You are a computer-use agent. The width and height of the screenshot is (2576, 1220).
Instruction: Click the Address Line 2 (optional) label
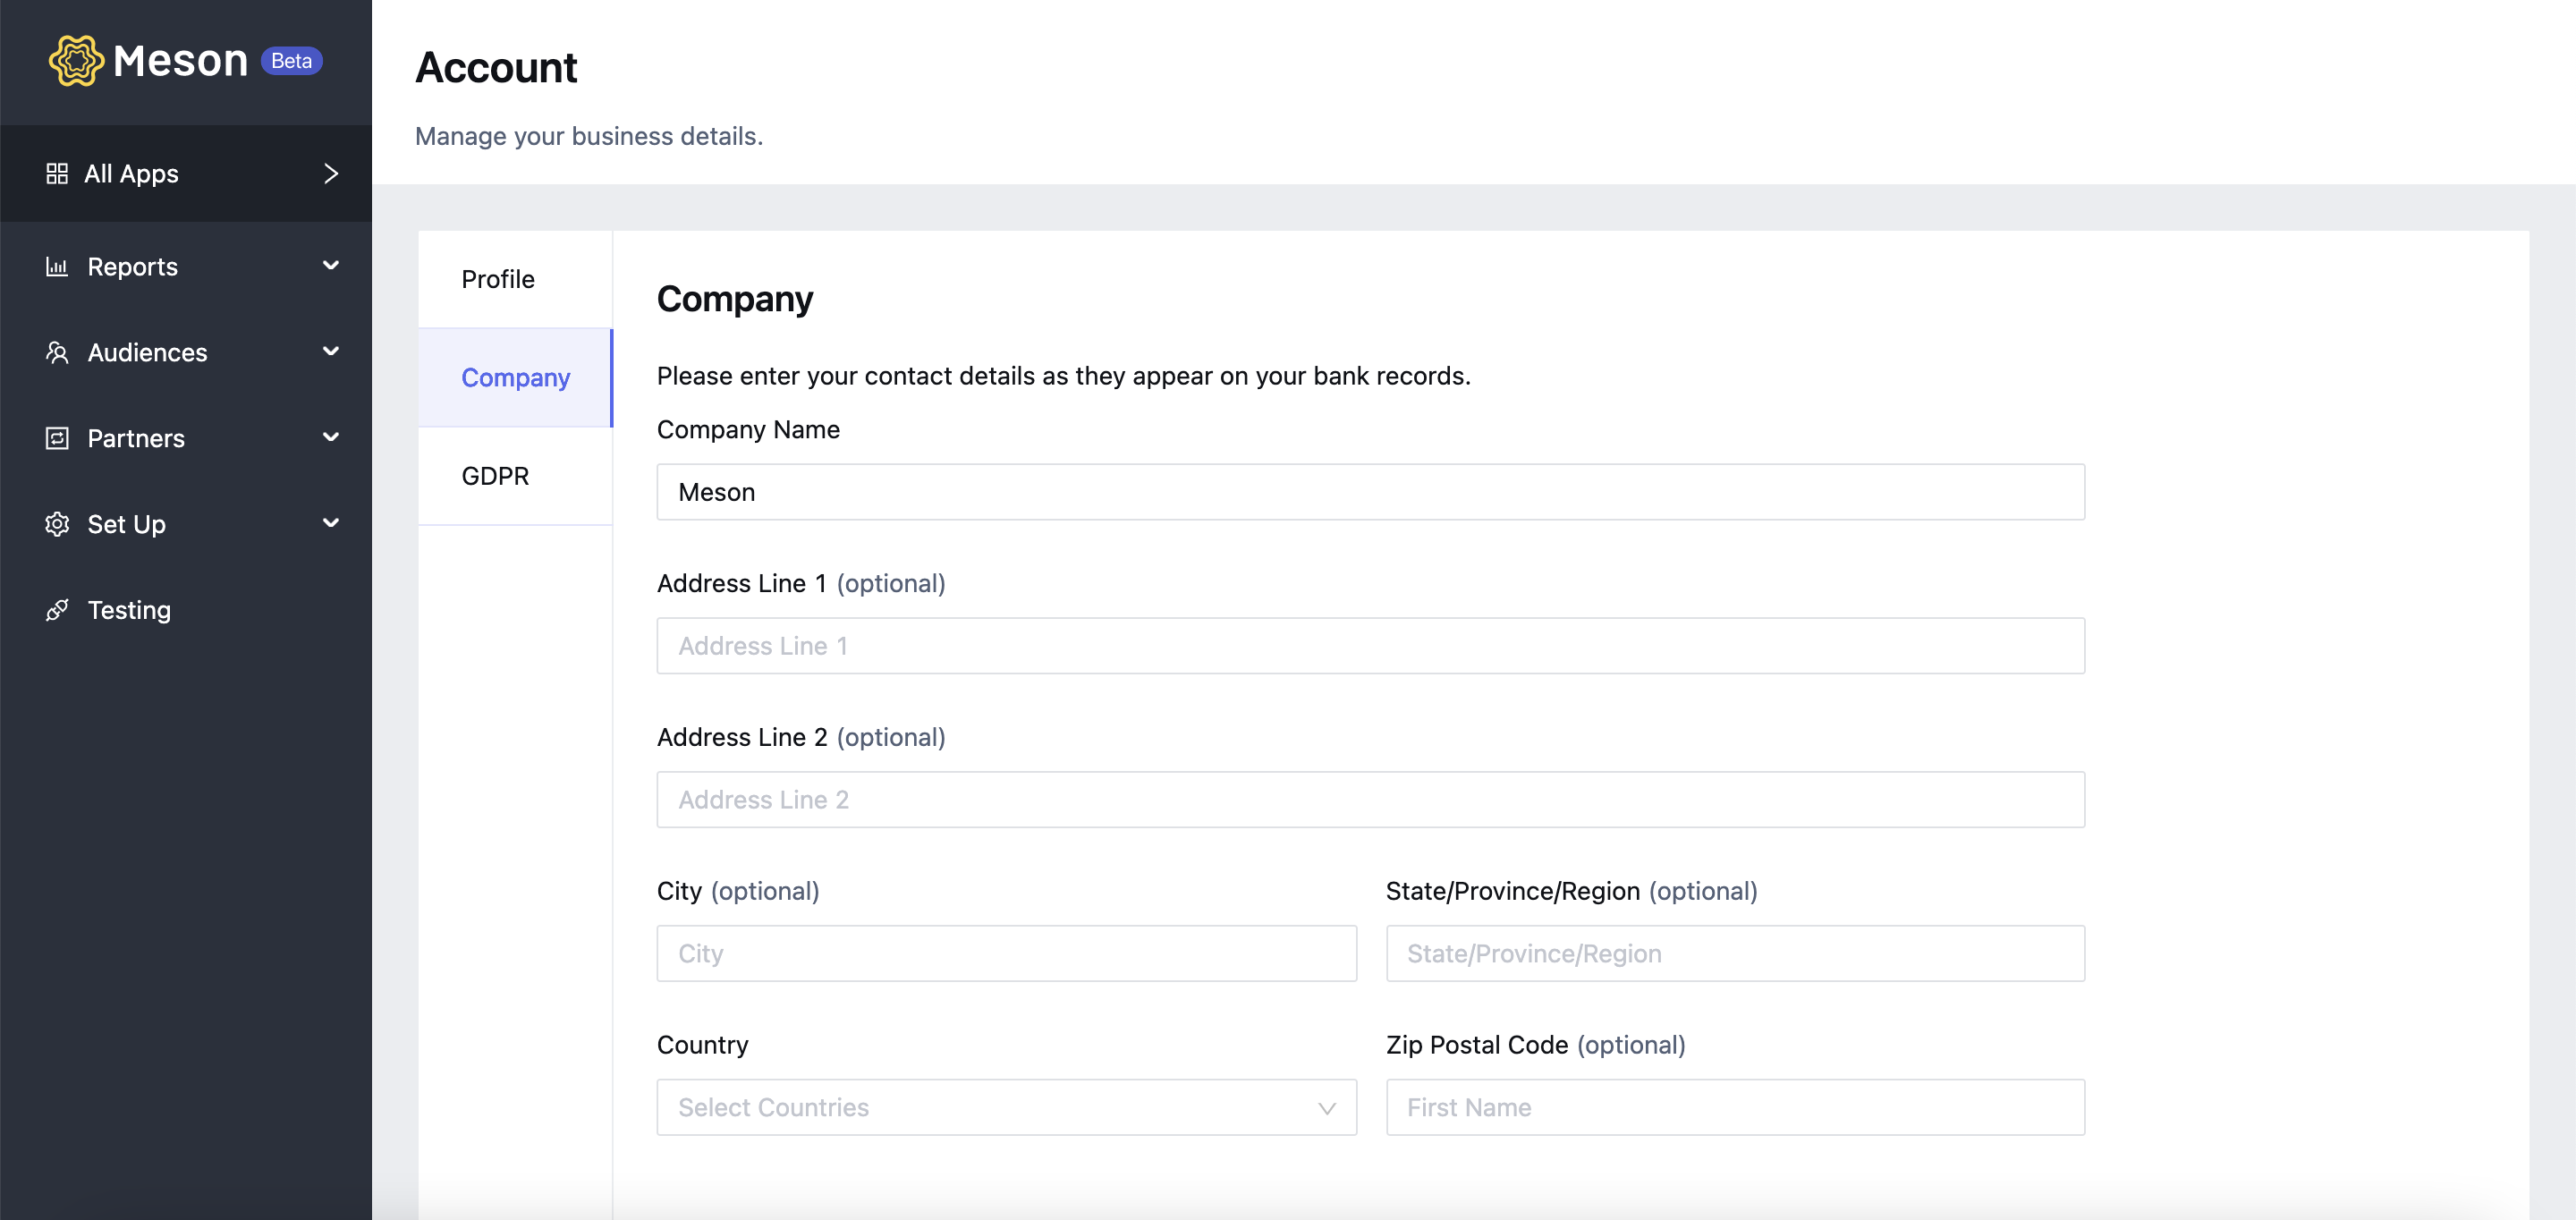point(801,737)
